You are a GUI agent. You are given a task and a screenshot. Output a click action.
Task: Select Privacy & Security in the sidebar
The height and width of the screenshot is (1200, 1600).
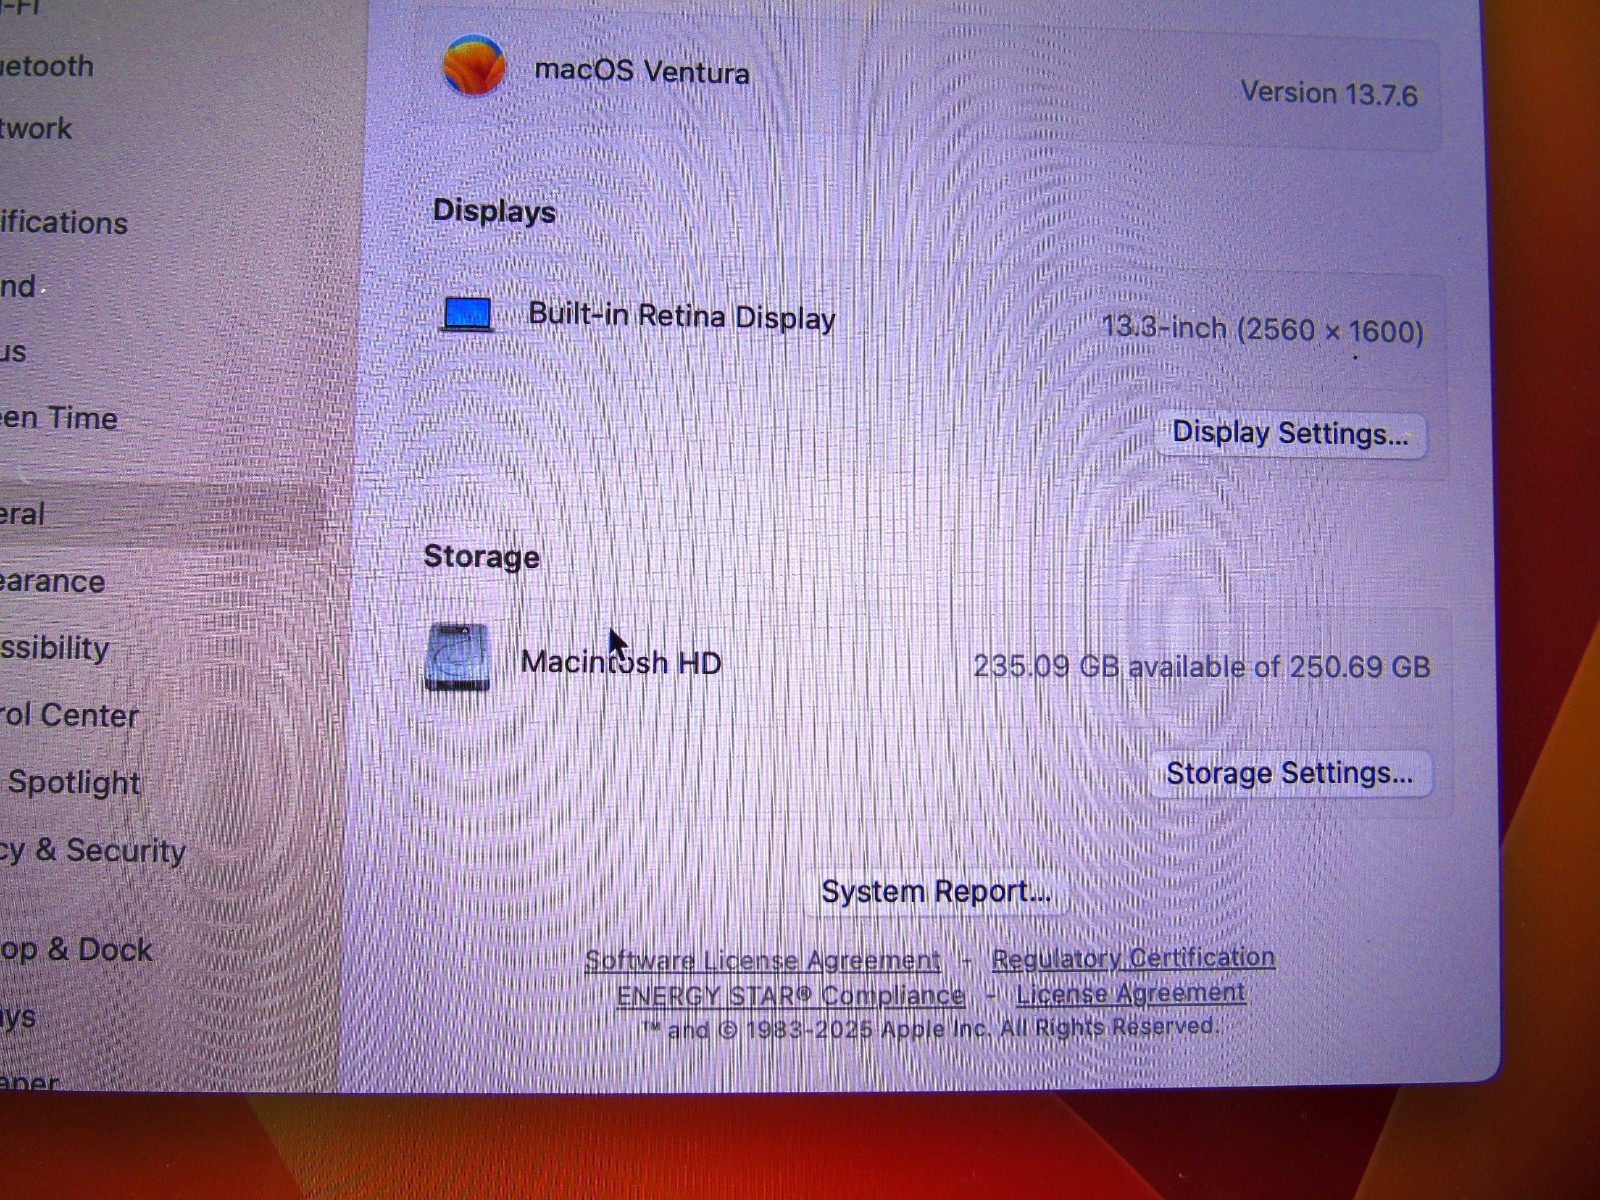pos(93,851)
